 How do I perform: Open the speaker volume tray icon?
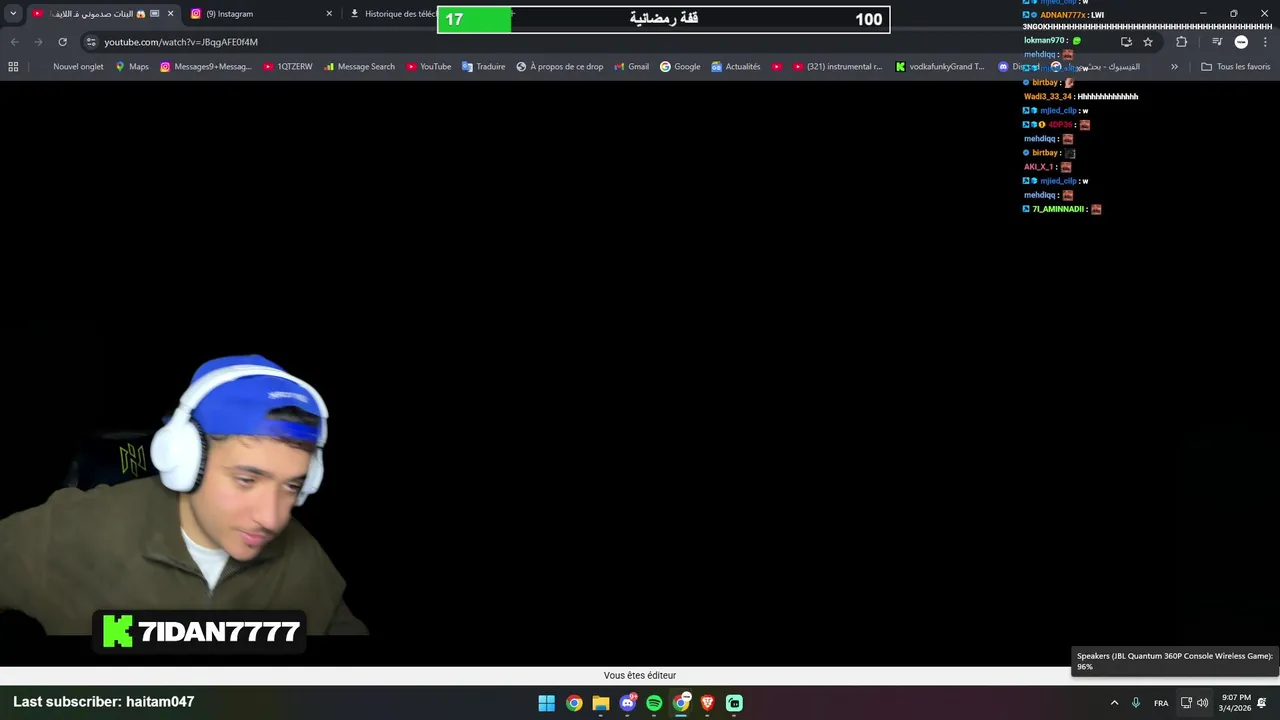[1203, 703]
